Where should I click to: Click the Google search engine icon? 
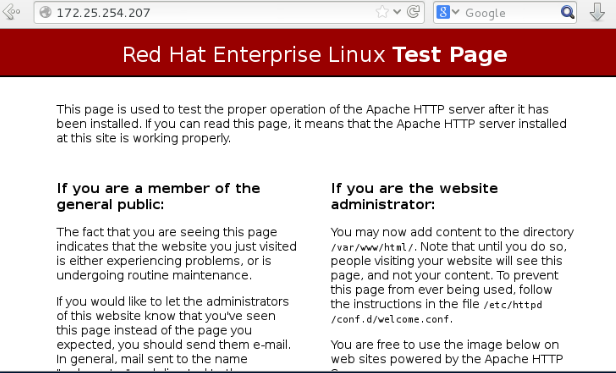[x=443, y=12]
